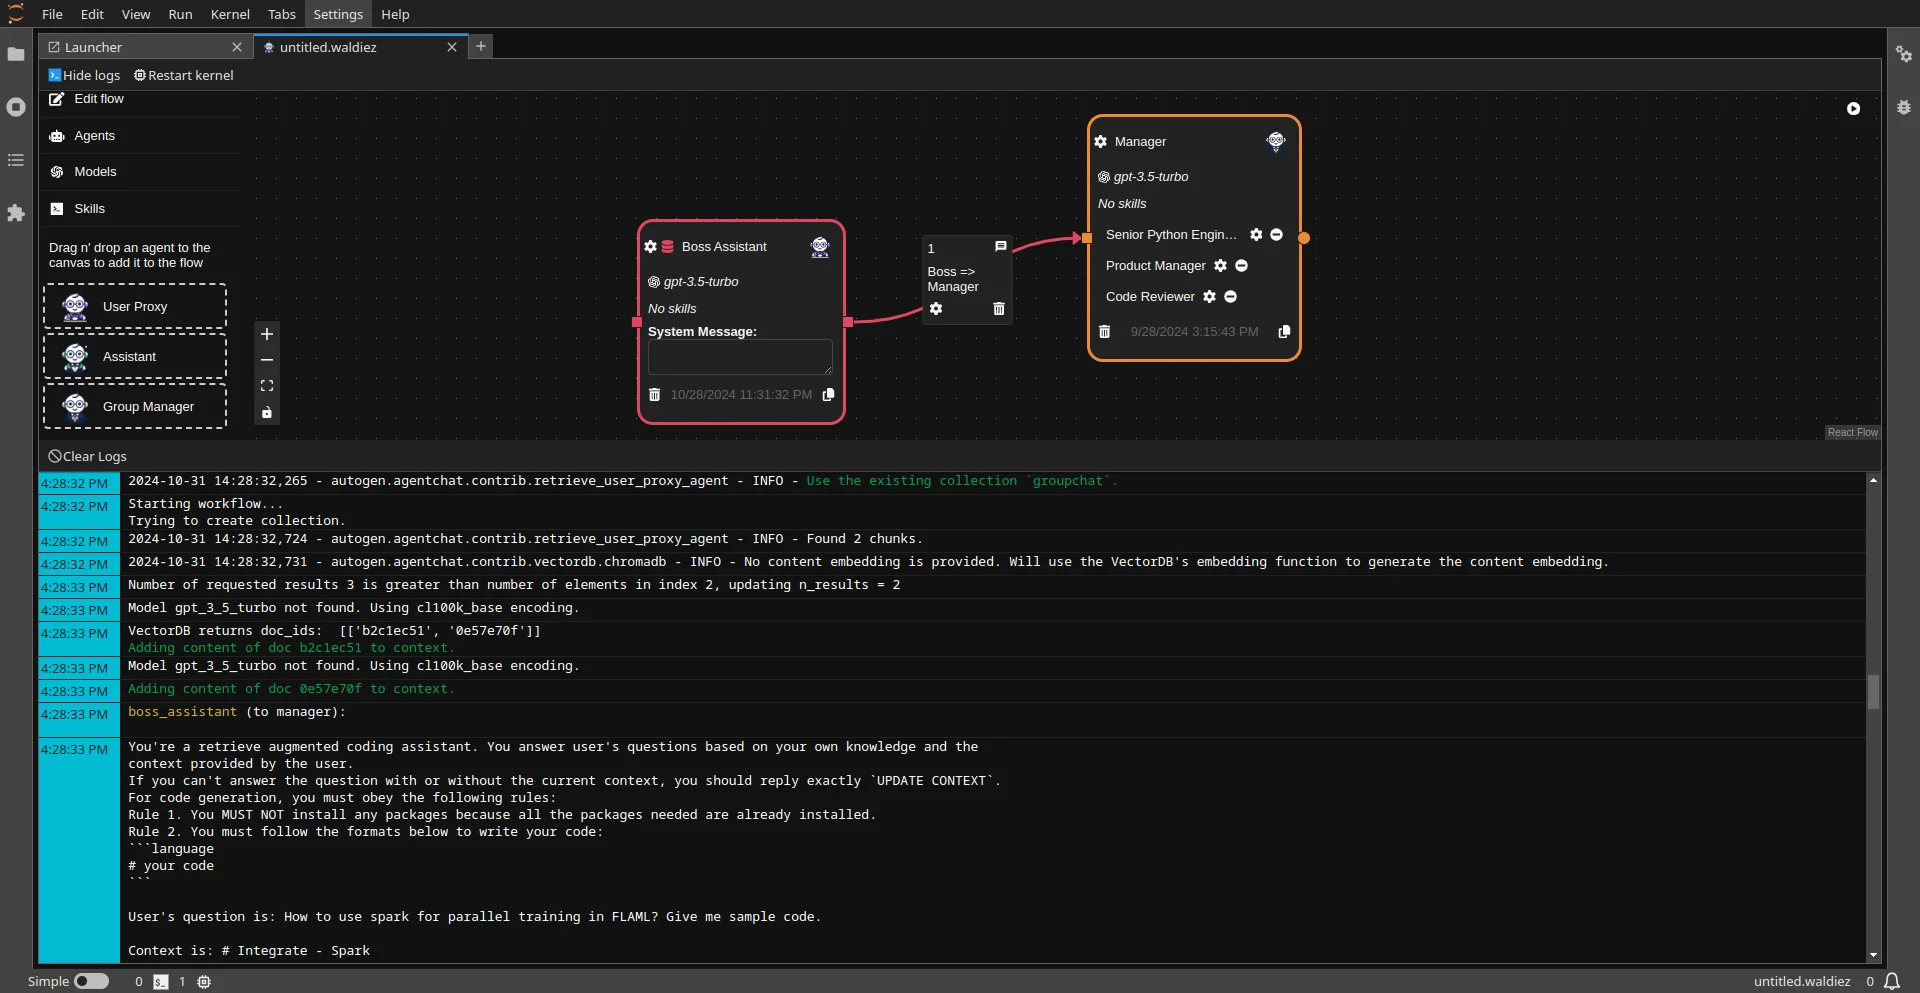The height and width of the screenshot is (993, 1920).
Task: Click the edge message icon
Action: click(x=1000, y=246)
